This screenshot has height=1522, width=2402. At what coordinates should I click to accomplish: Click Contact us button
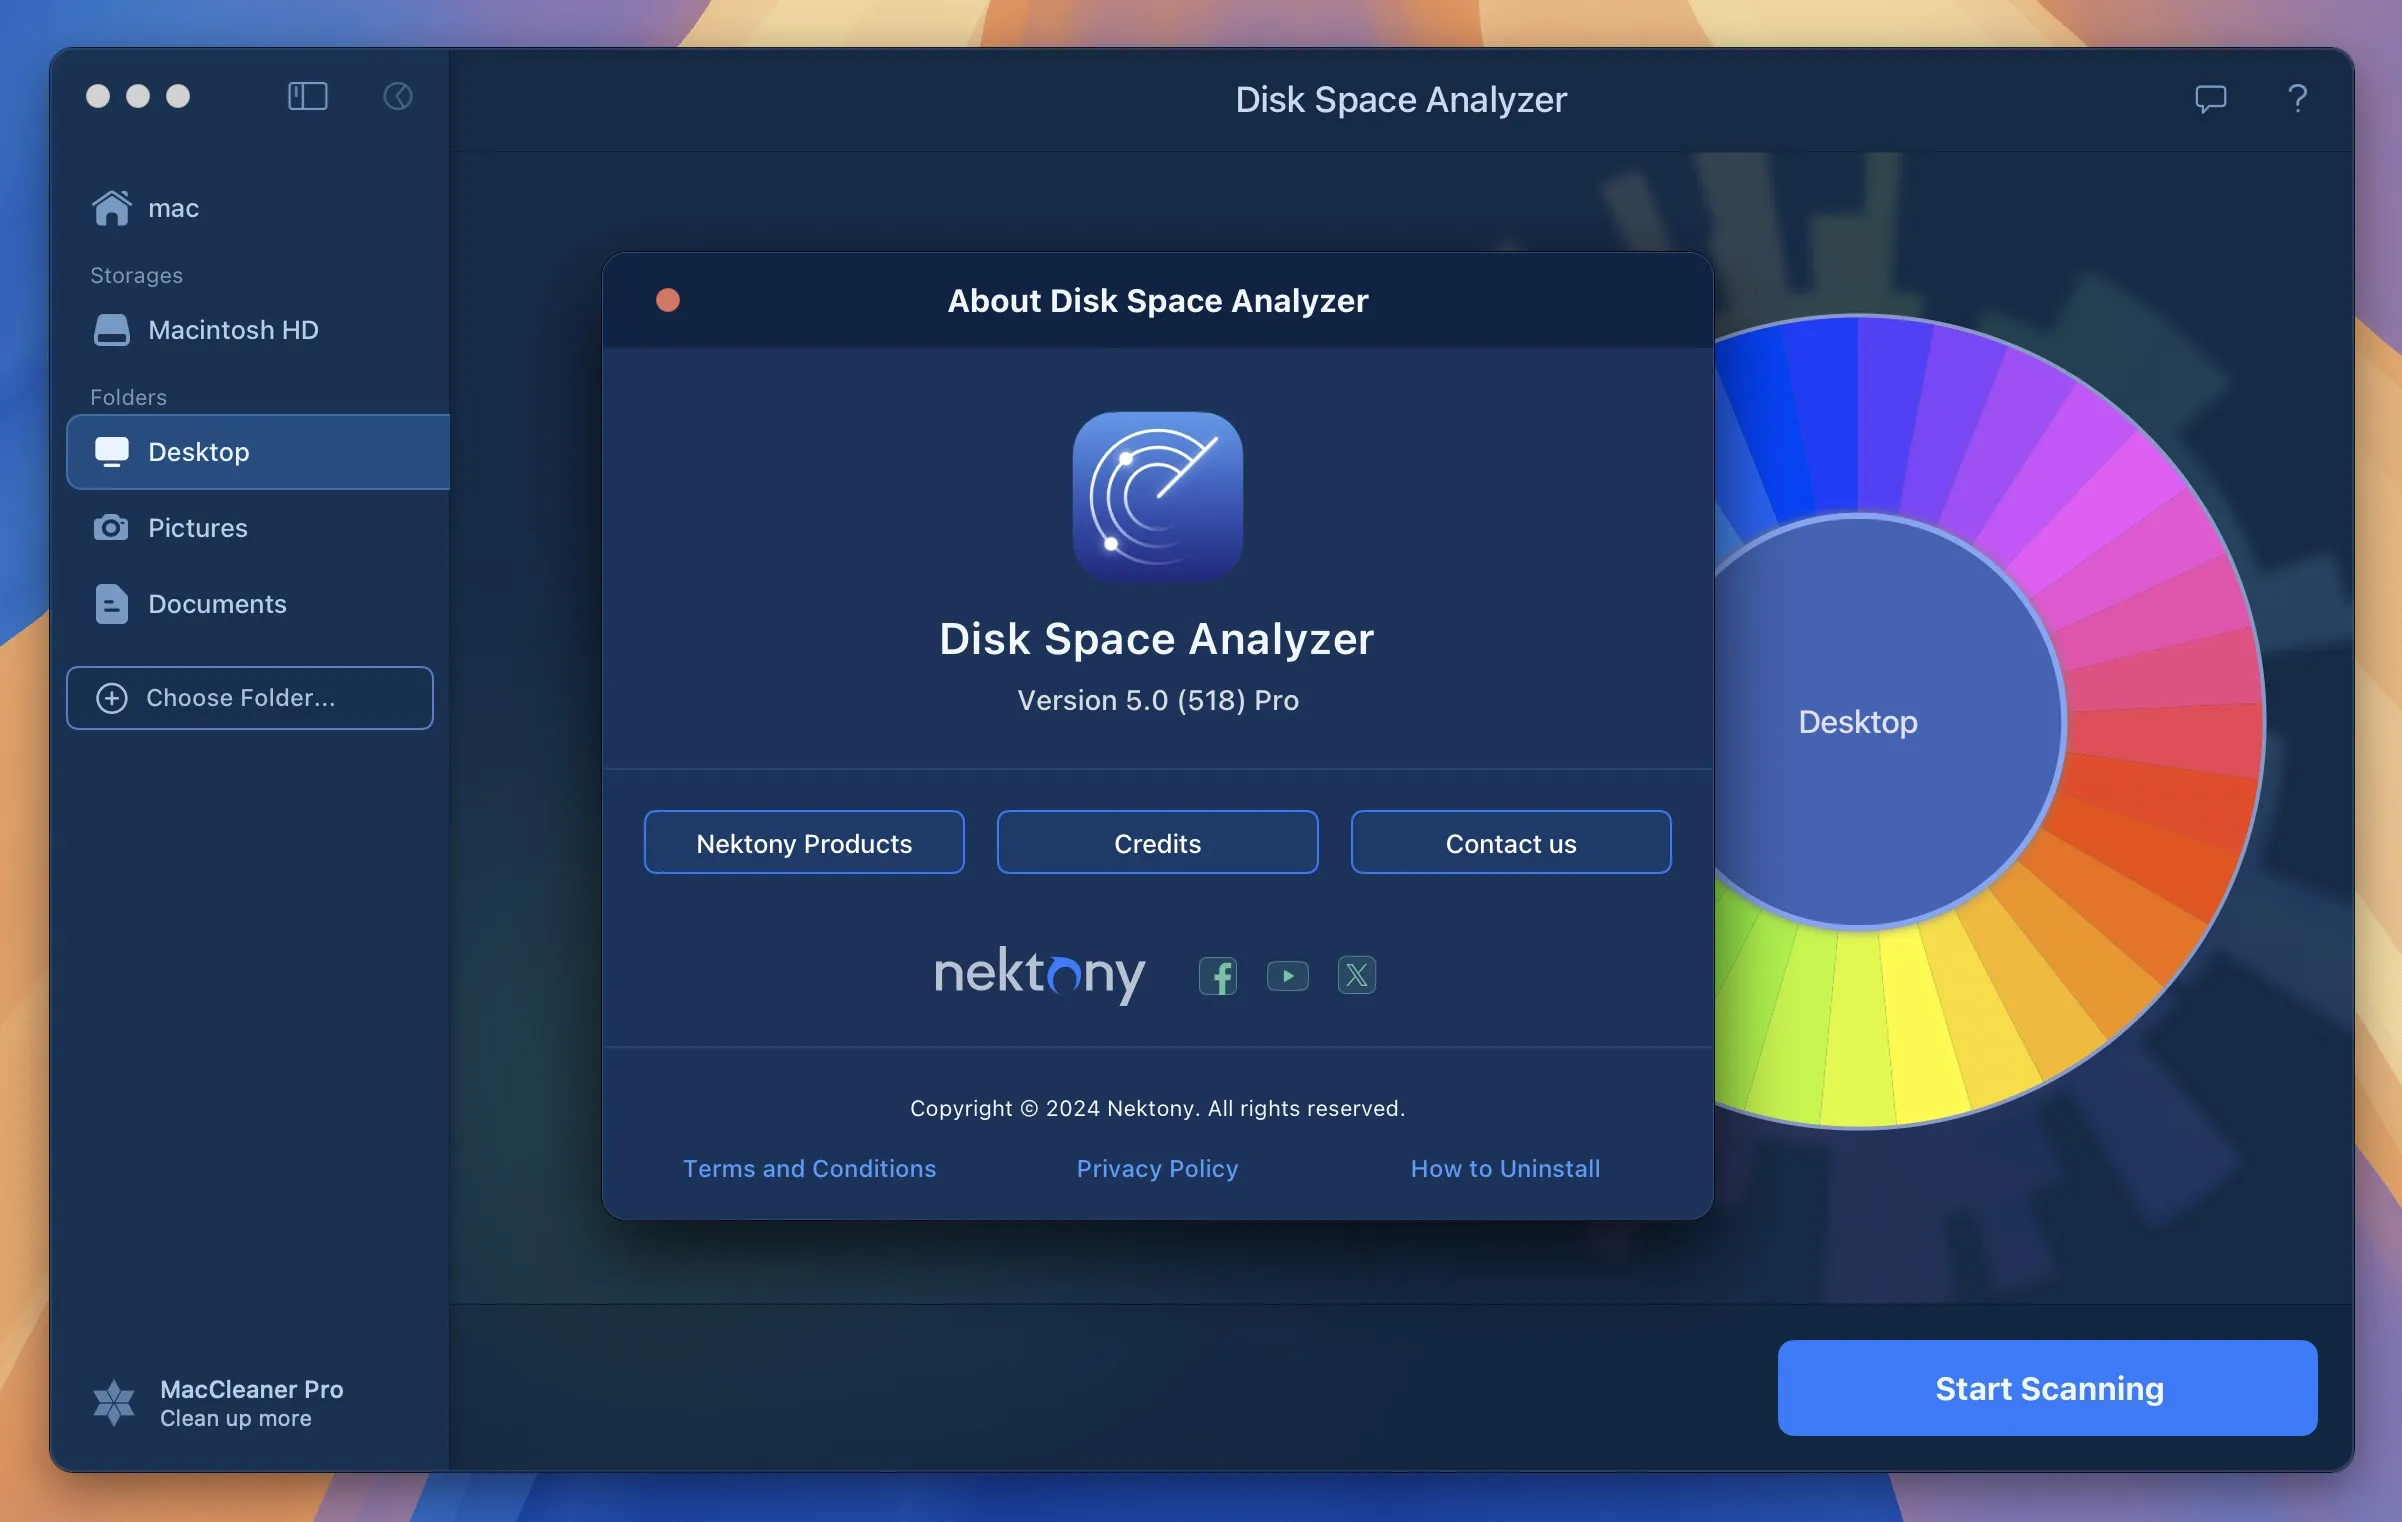pos(1510,842)
